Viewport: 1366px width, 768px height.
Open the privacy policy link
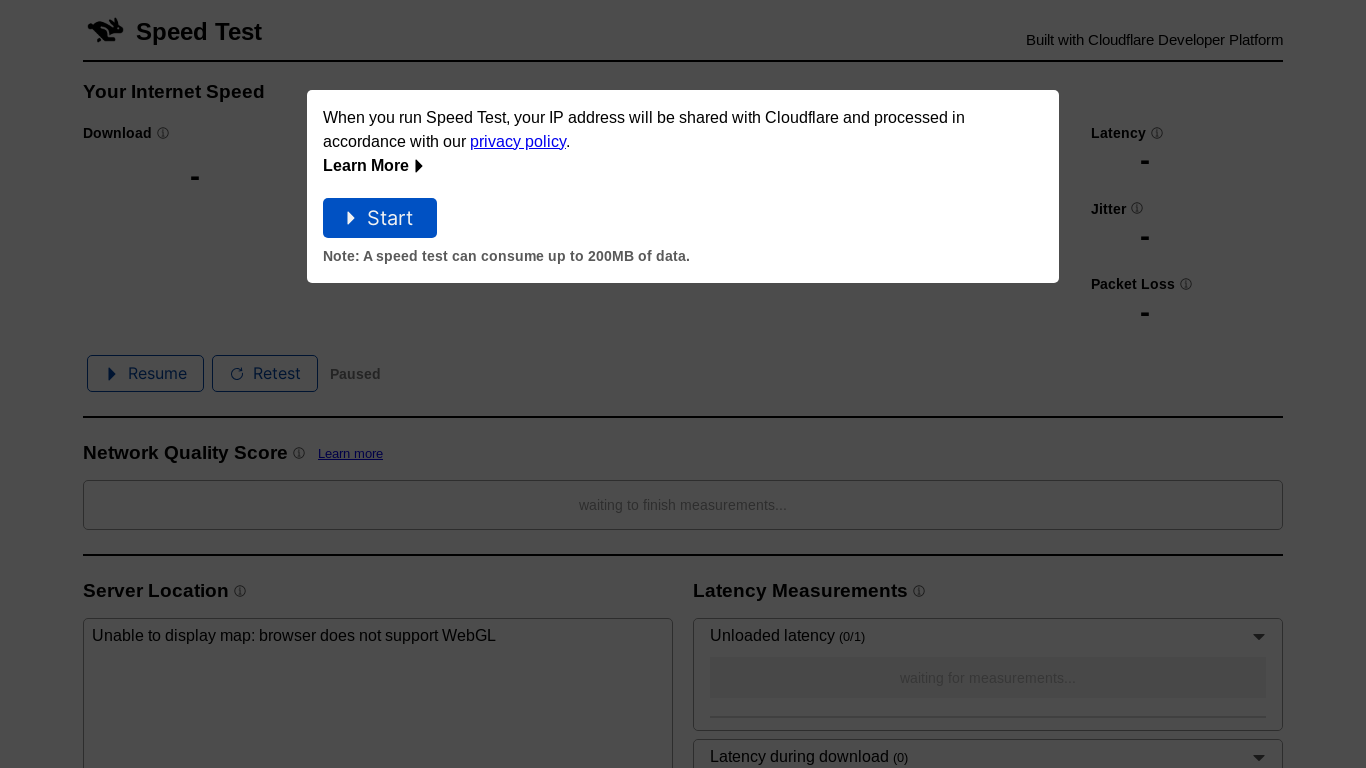[x=518, y=142]
